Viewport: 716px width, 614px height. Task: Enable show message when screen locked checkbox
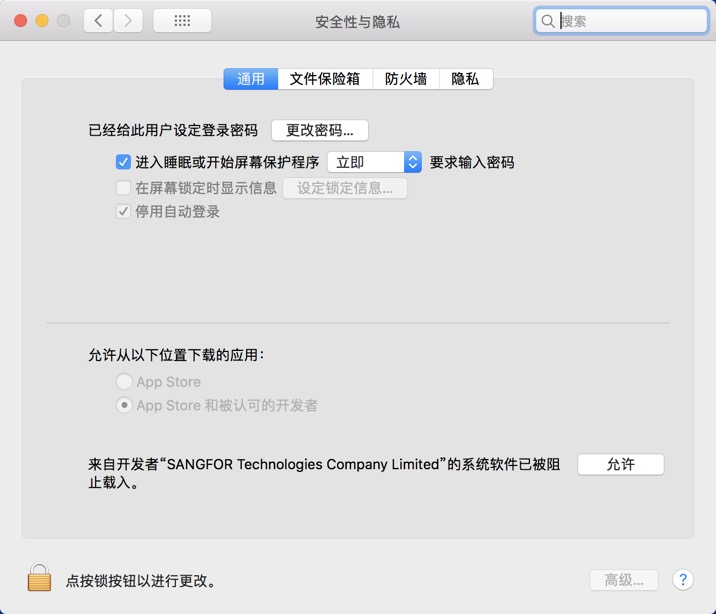[123, 188]
